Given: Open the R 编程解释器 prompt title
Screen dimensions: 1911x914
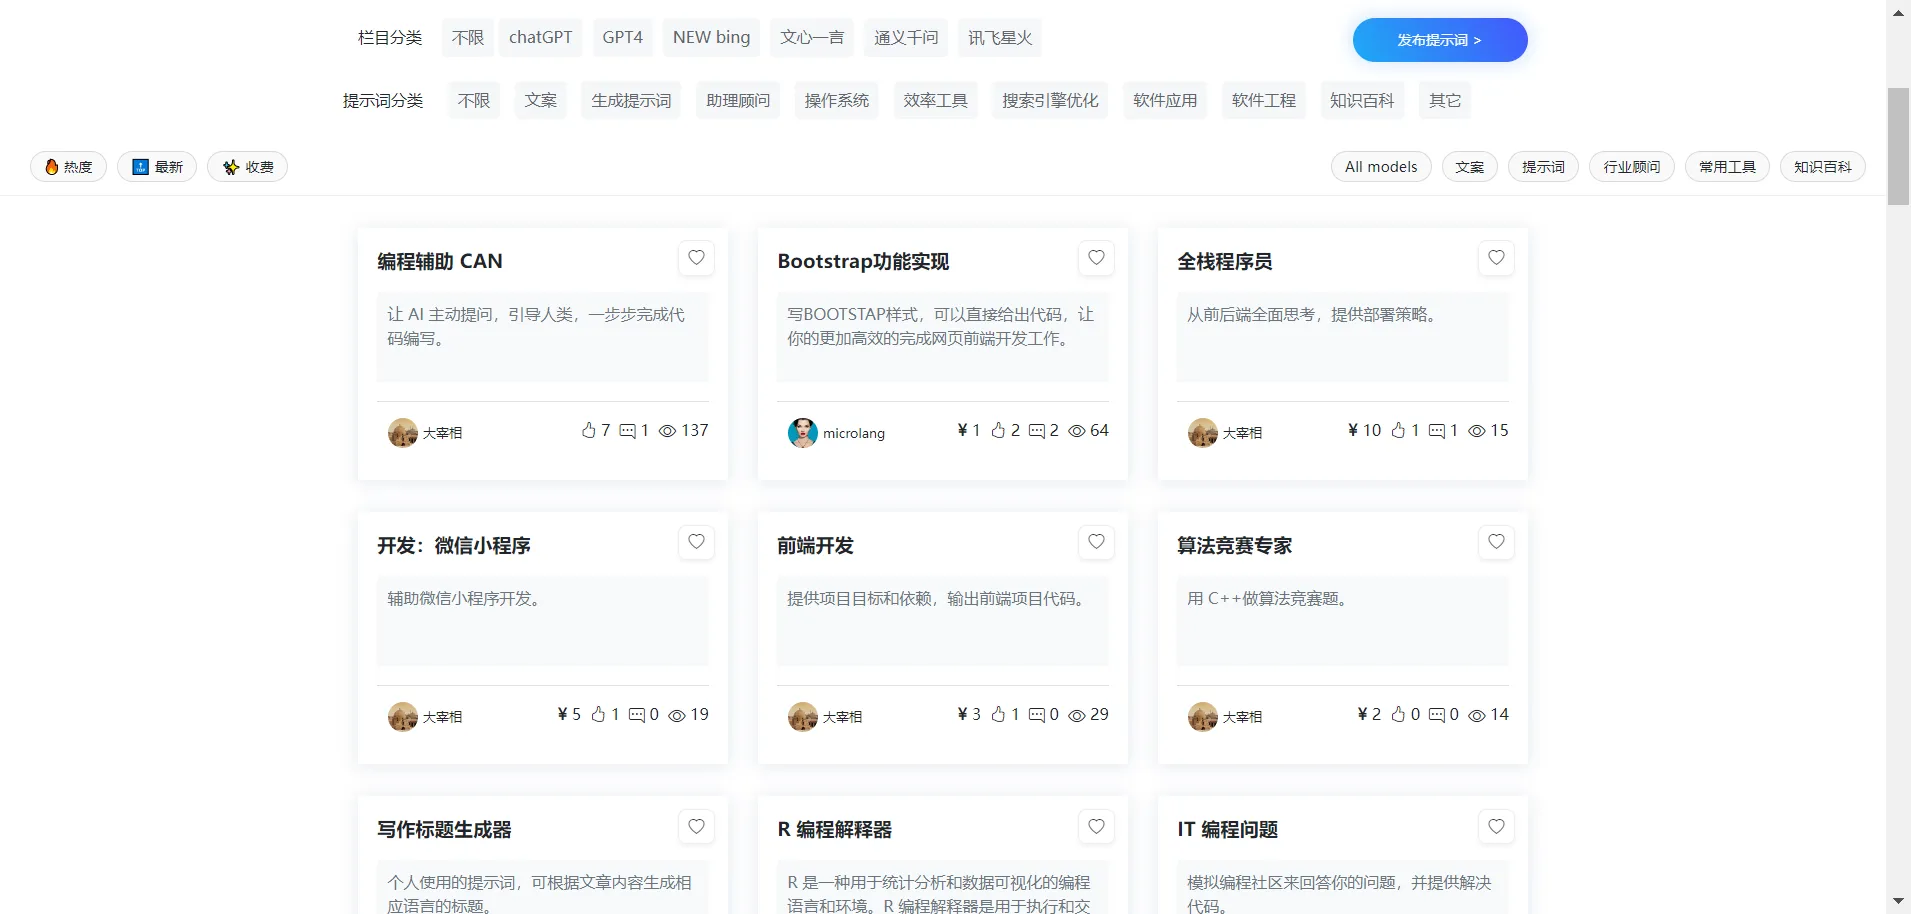Looking at the screenshot, I should [x=835, y=830].
